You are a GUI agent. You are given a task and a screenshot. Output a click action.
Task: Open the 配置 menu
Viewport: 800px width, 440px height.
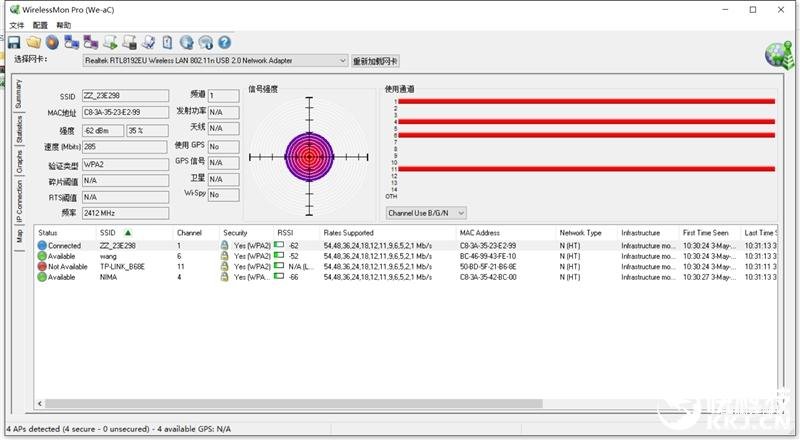click(40, 25)
